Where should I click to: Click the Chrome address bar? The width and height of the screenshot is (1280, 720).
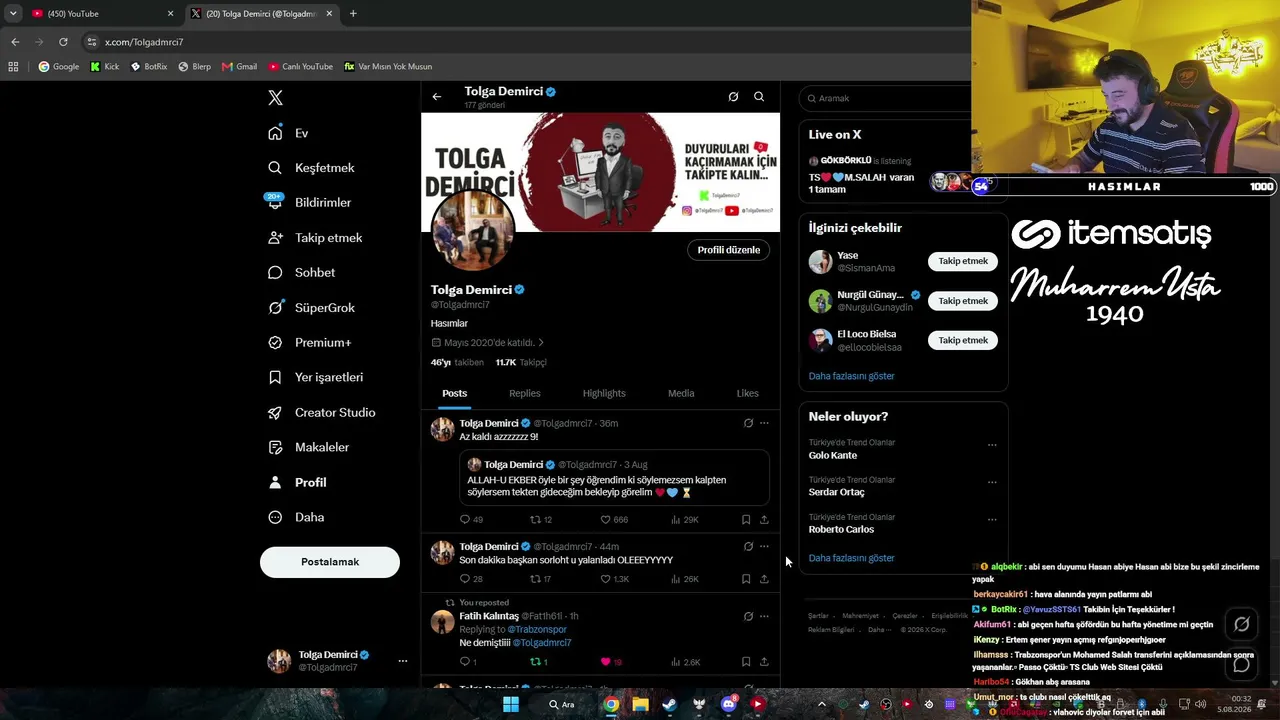(520, 42)
